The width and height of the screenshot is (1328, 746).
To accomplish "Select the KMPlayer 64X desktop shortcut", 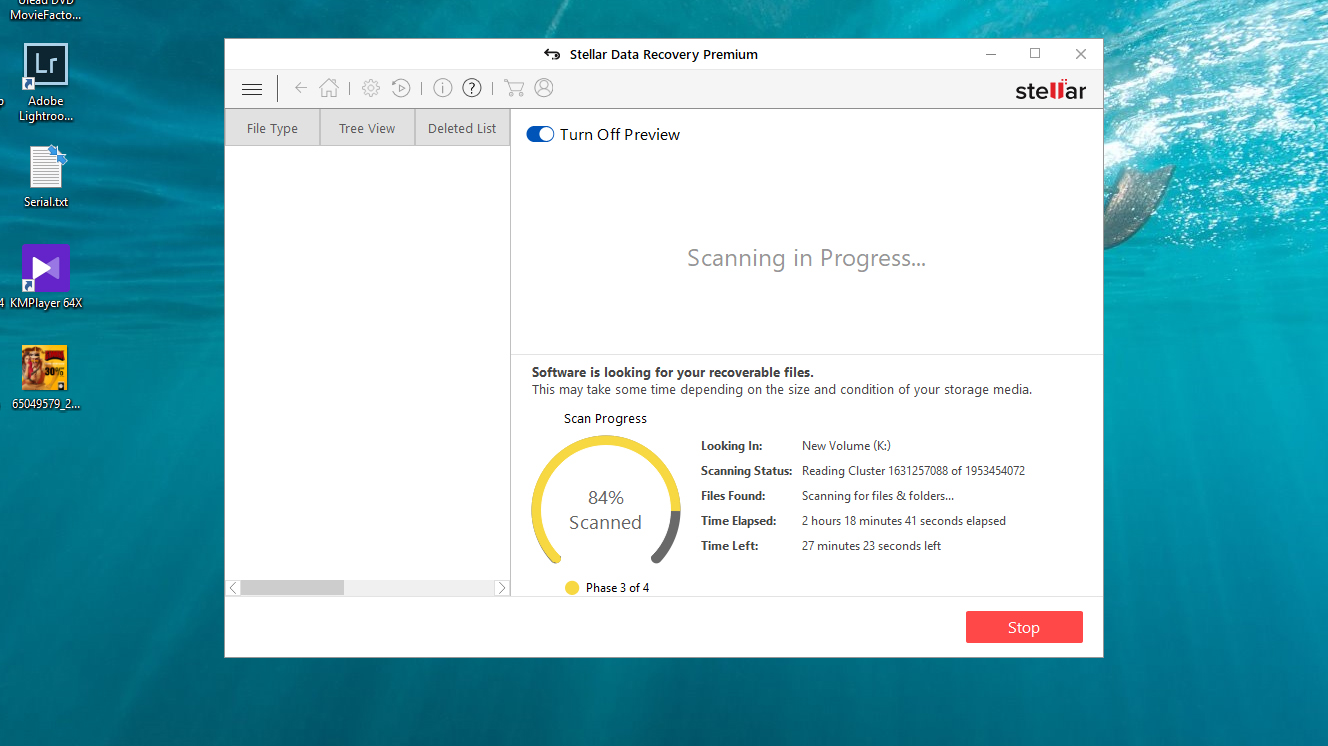I will tap(46, 277).
